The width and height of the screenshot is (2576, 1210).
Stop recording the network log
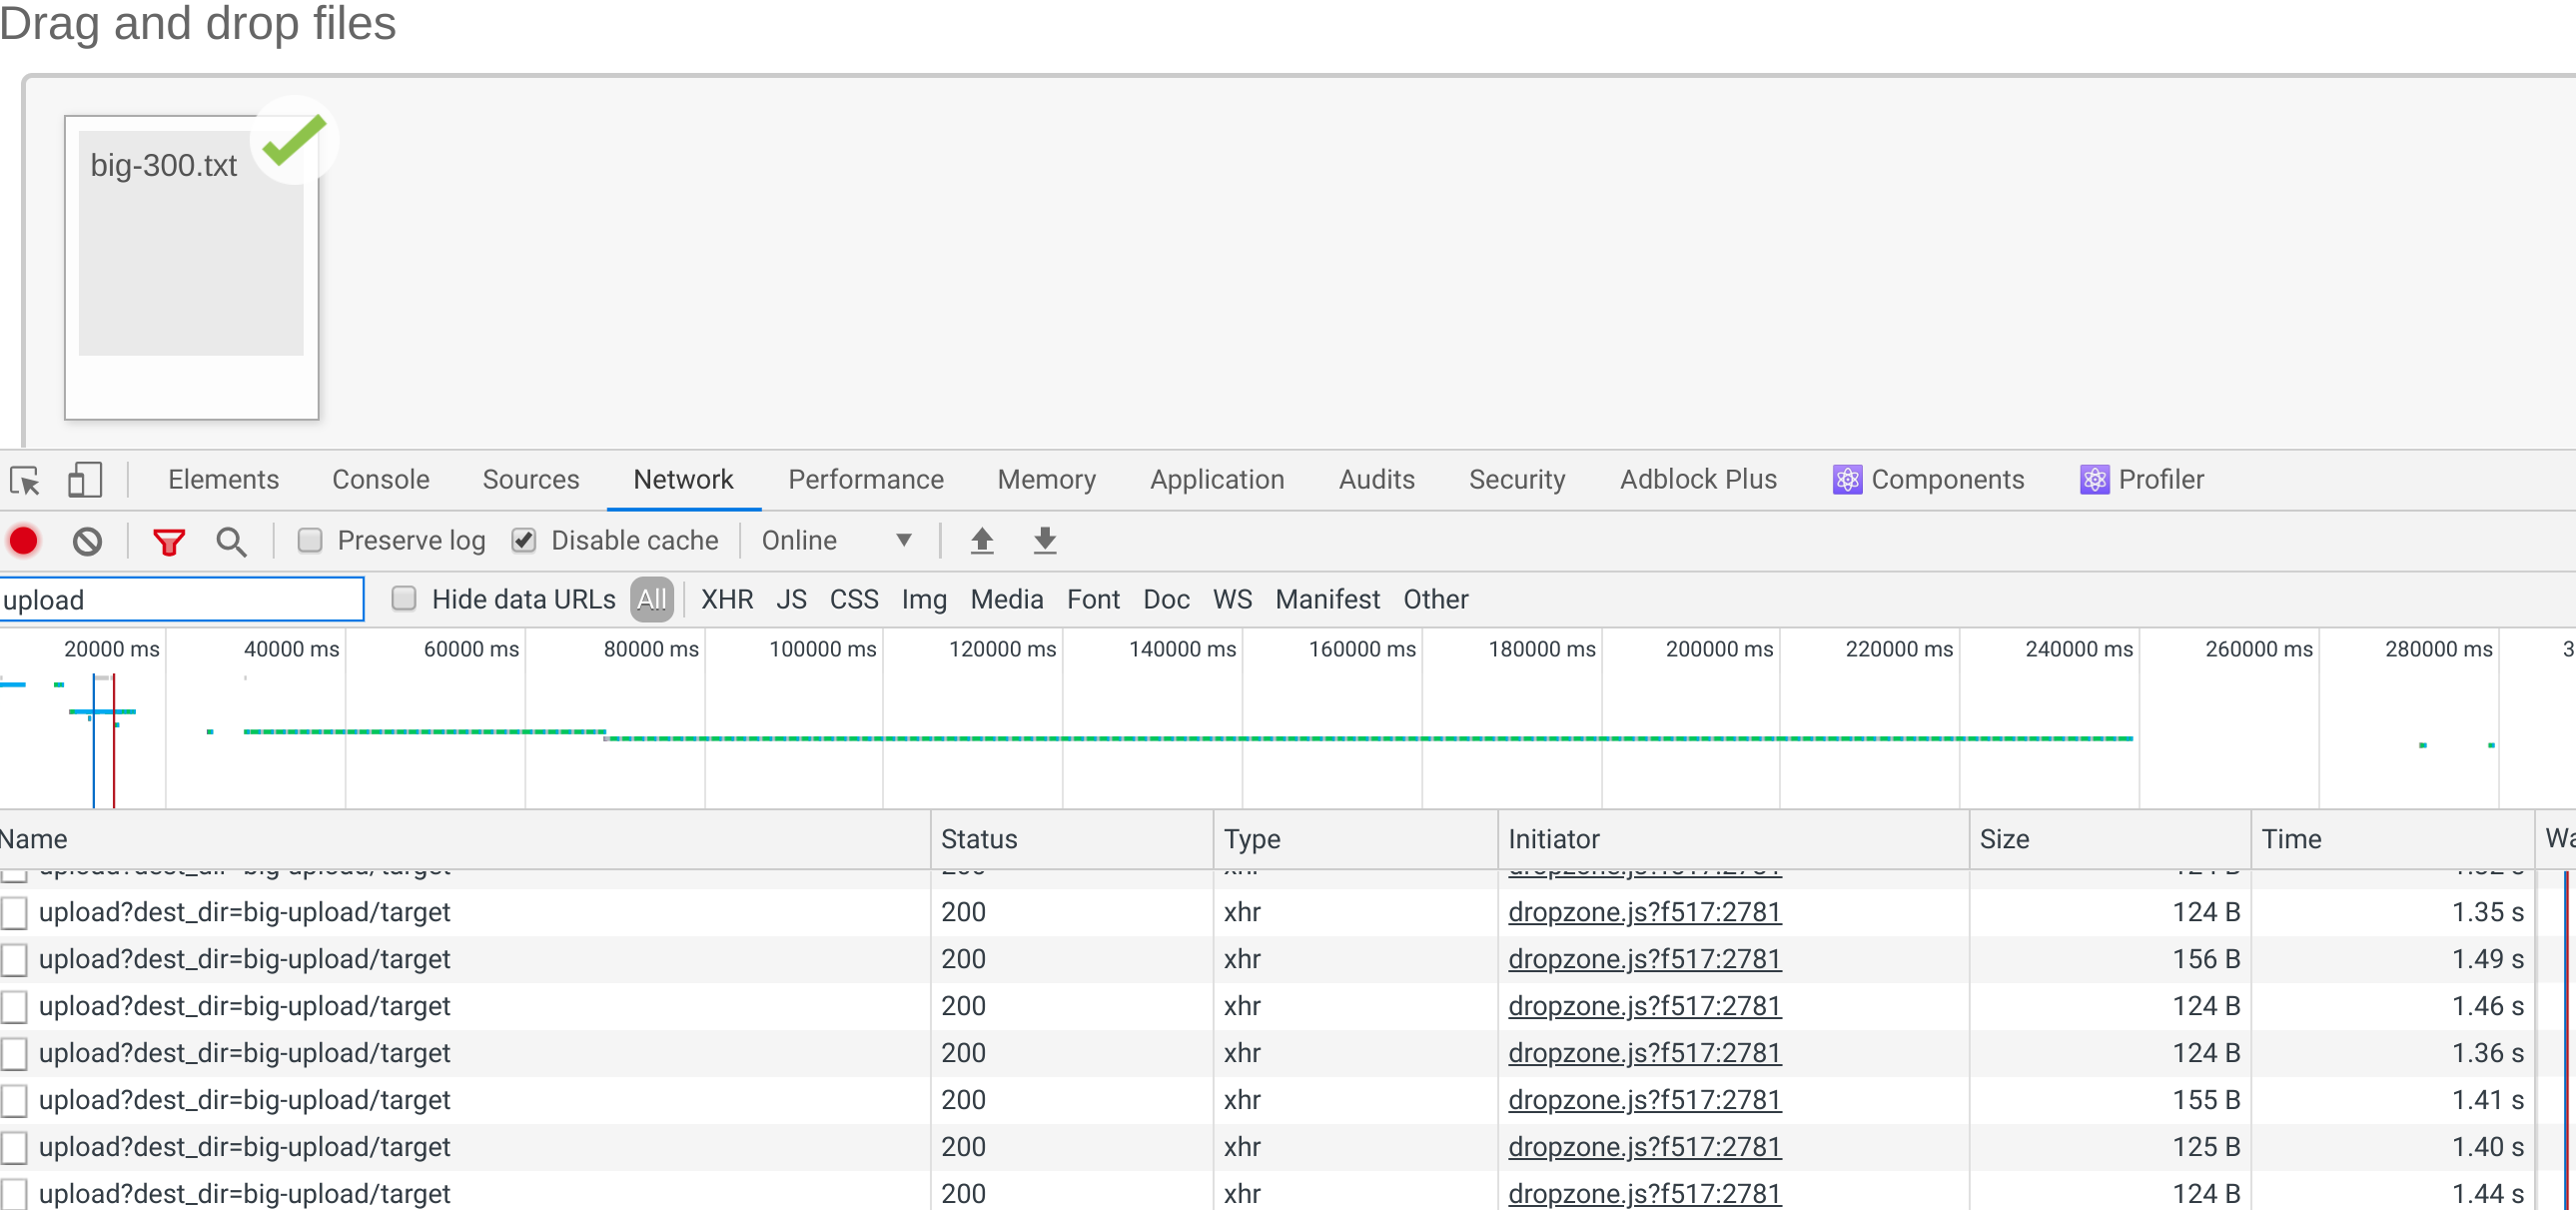23,541
